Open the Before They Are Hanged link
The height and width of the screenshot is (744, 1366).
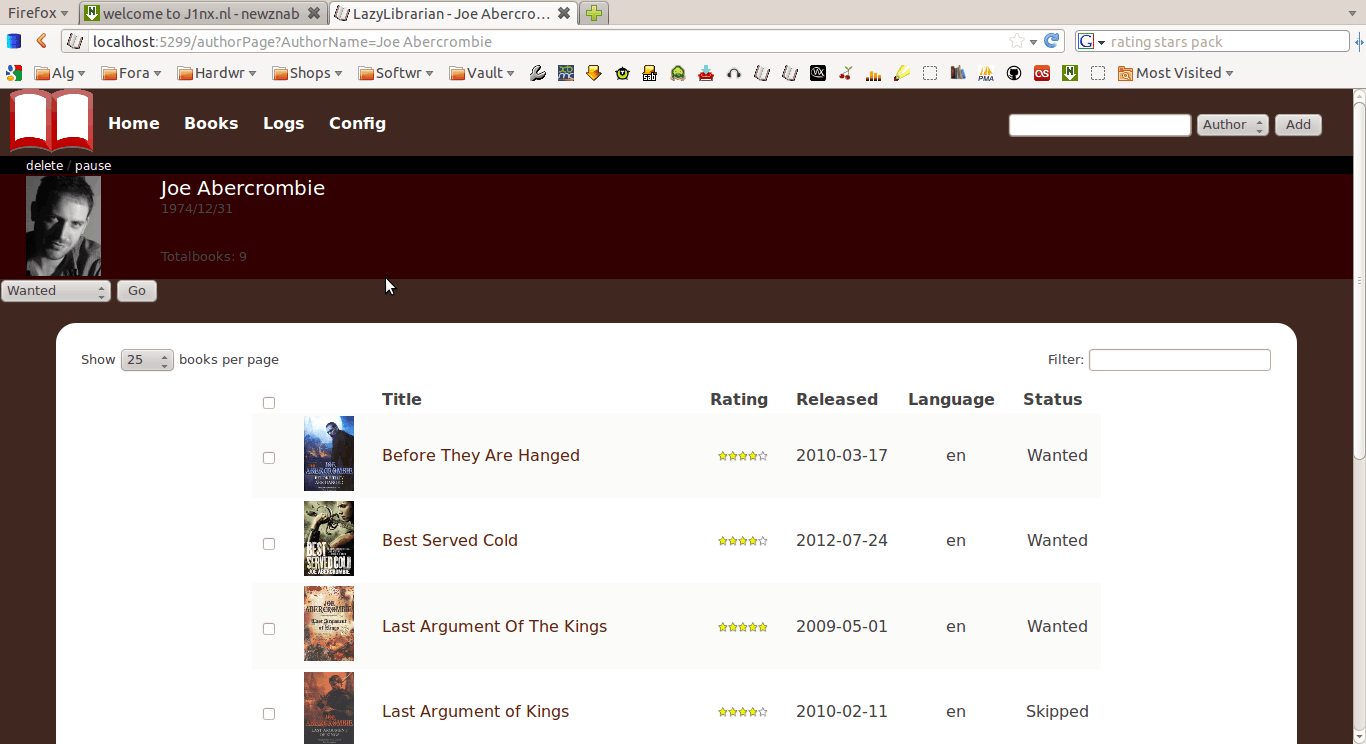pyautogui.click(x=481, y=456)
